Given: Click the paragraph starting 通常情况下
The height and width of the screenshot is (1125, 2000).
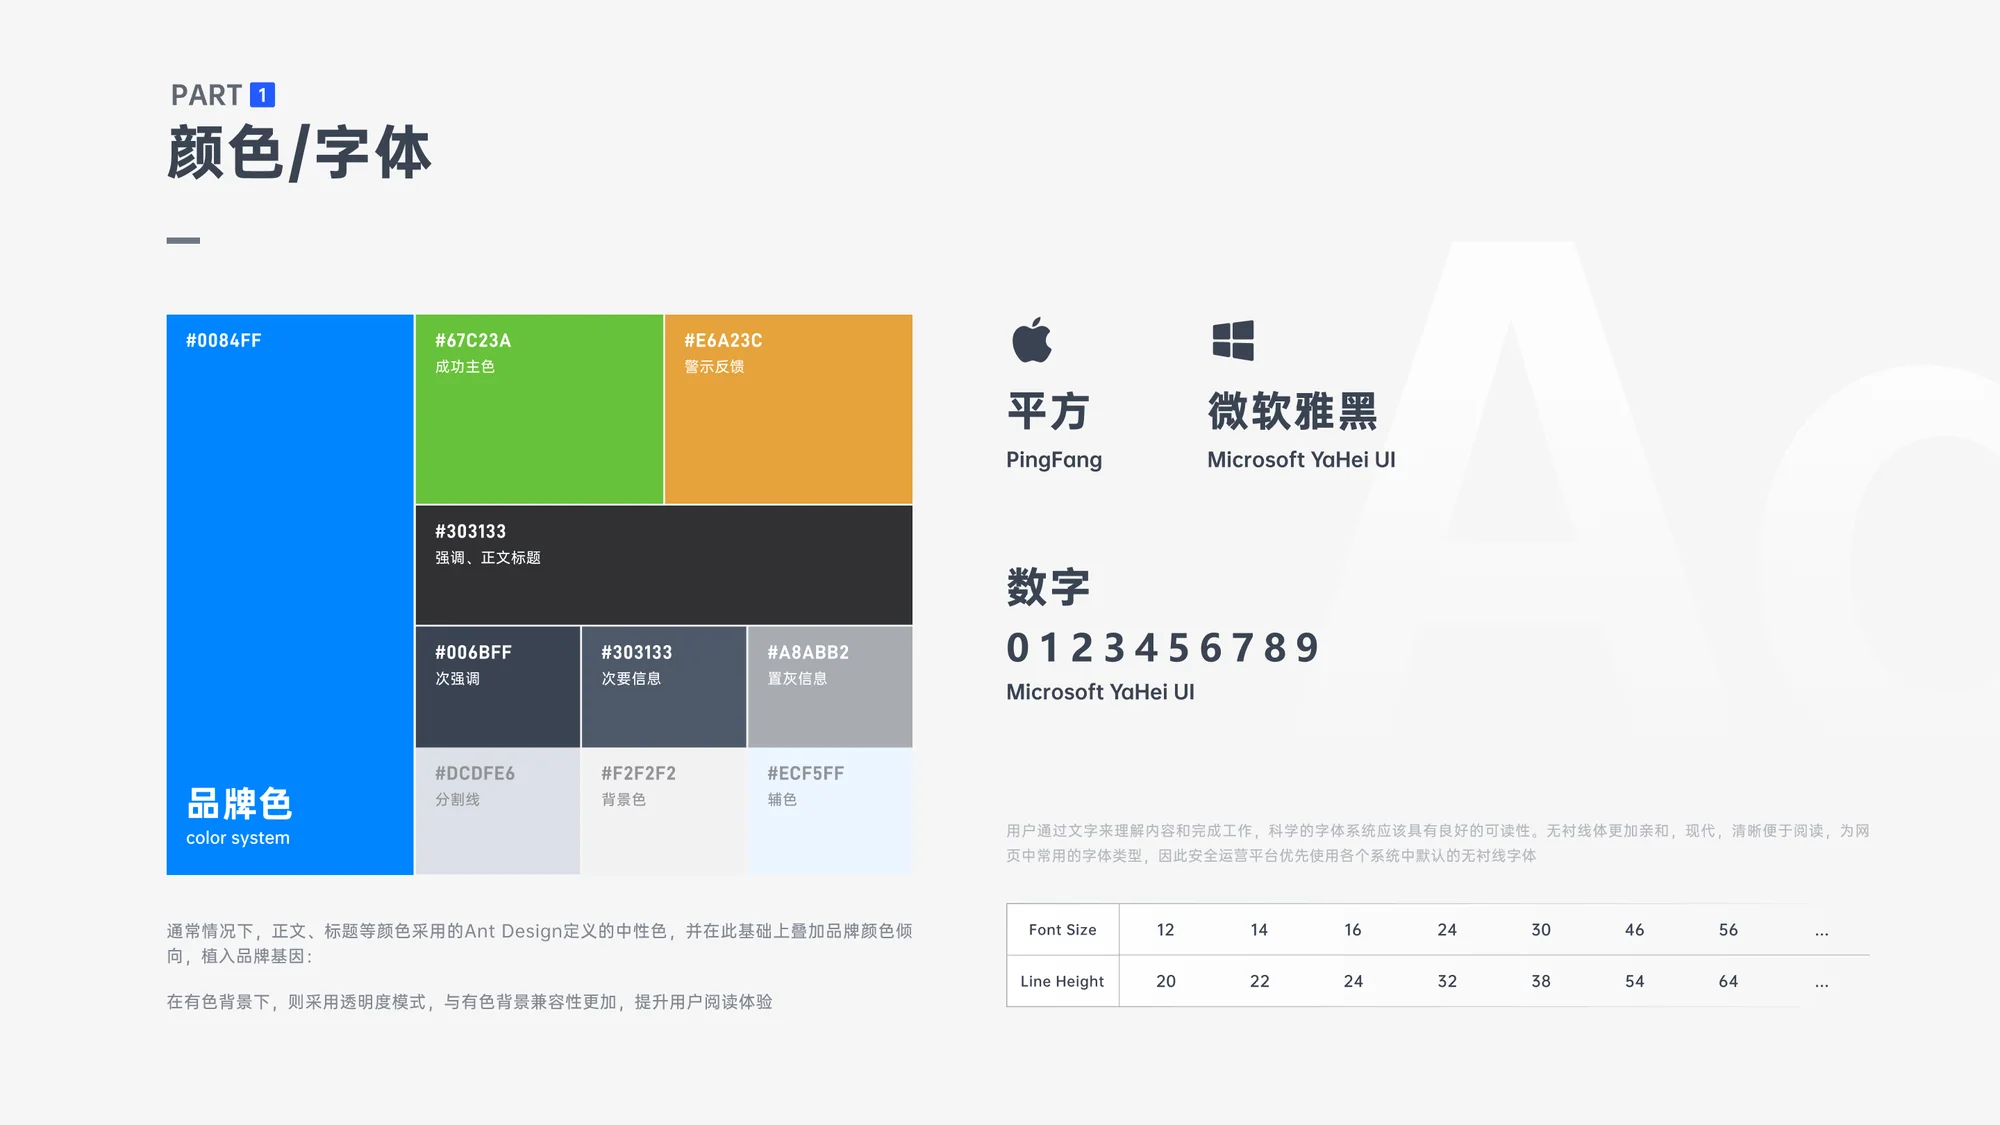Looking at the screenshot, I should (540, 943).
